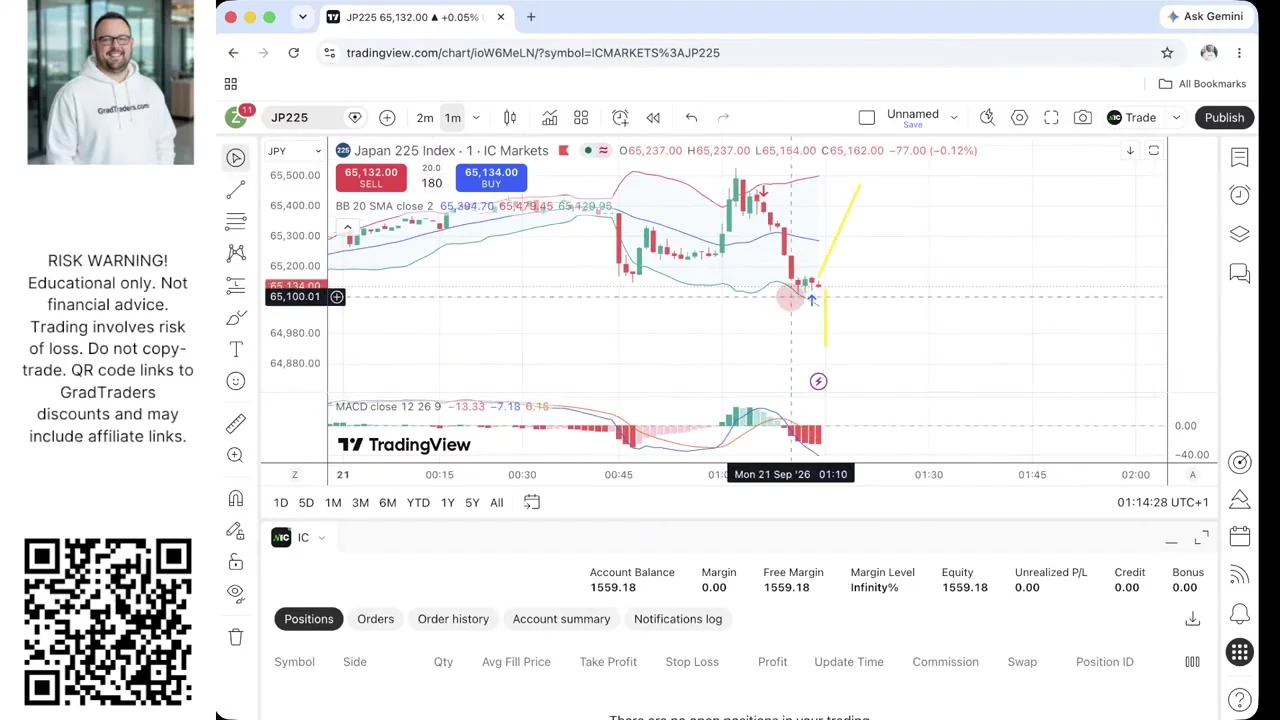Expand the IC broker account dropdown
The image size is (1280, 720).
pos(321,538)
